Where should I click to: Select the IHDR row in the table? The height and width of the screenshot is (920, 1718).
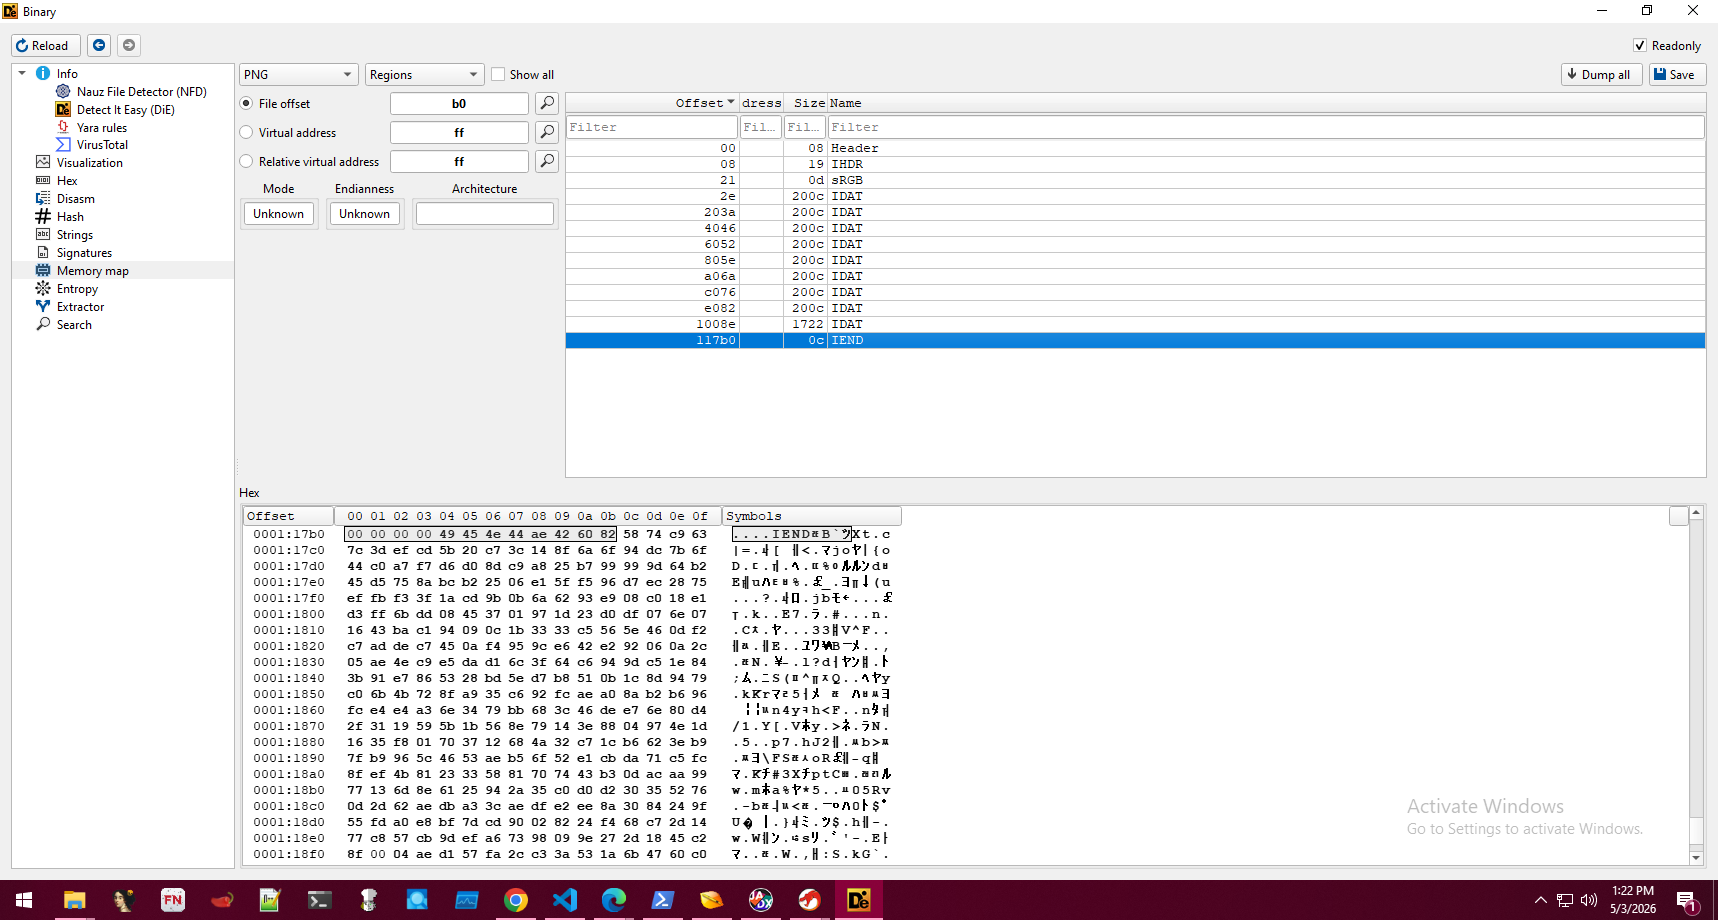pyautogui.click(x=1135, y=164)
